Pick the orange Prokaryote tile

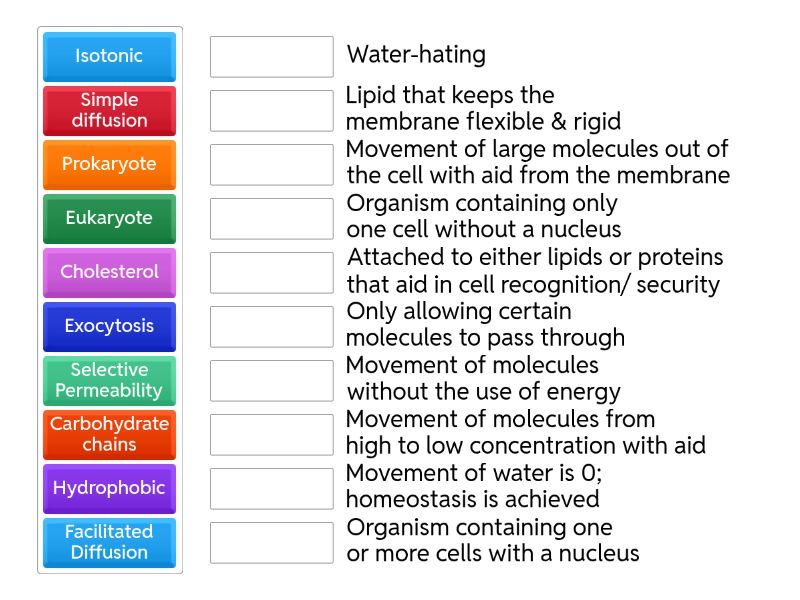pos(109,164)
